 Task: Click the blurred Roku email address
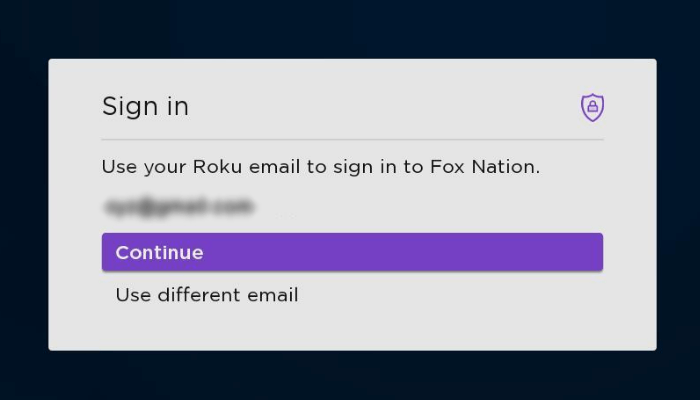[178, 207]
